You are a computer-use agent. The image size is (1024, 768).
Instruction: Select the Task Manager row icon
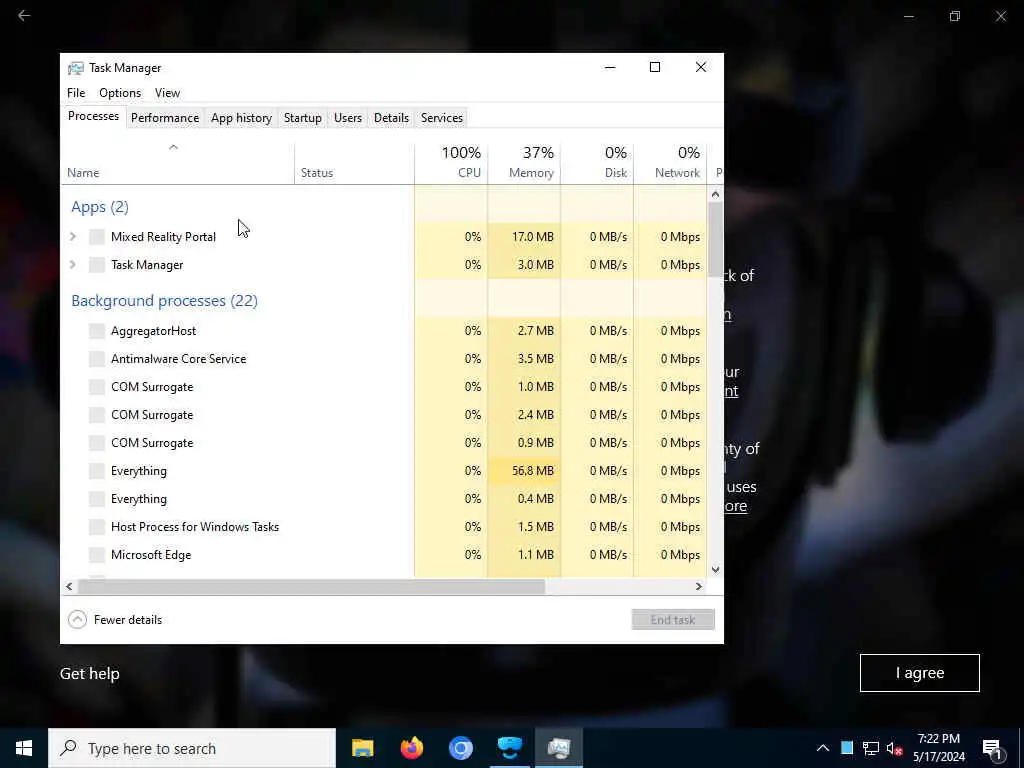(x=97, y=264)
